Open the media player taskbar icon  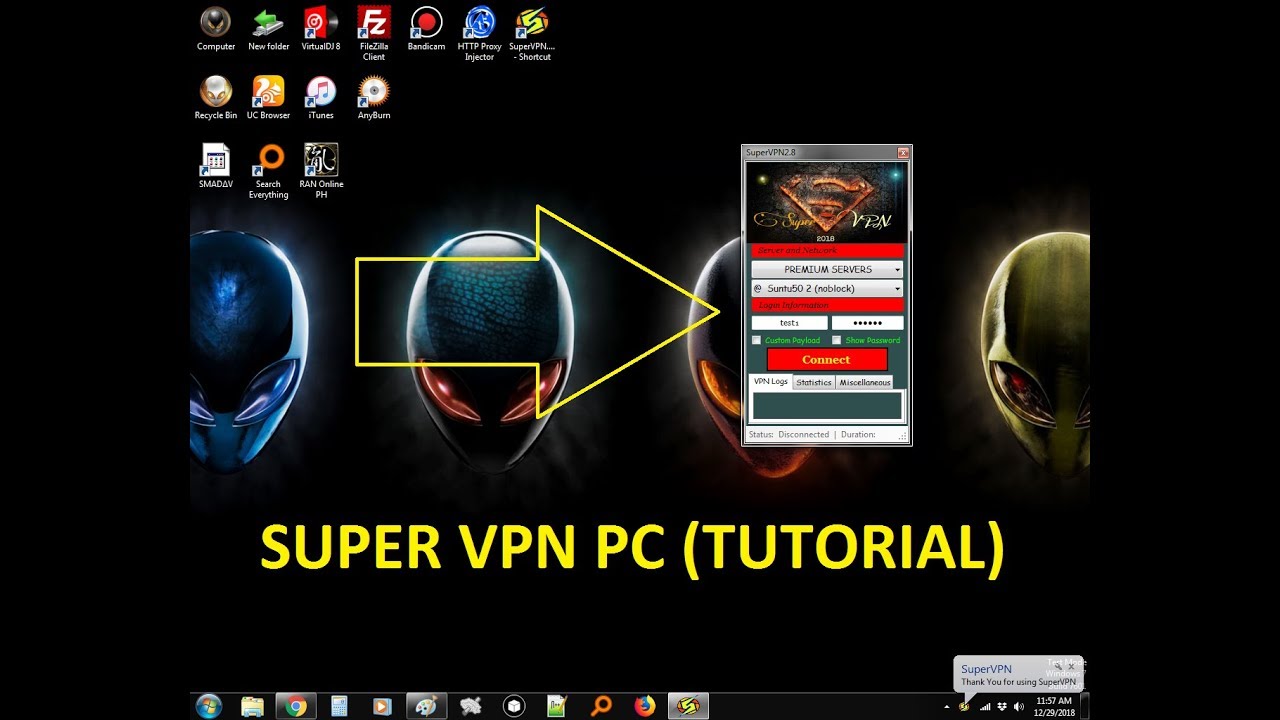[382, 706]
